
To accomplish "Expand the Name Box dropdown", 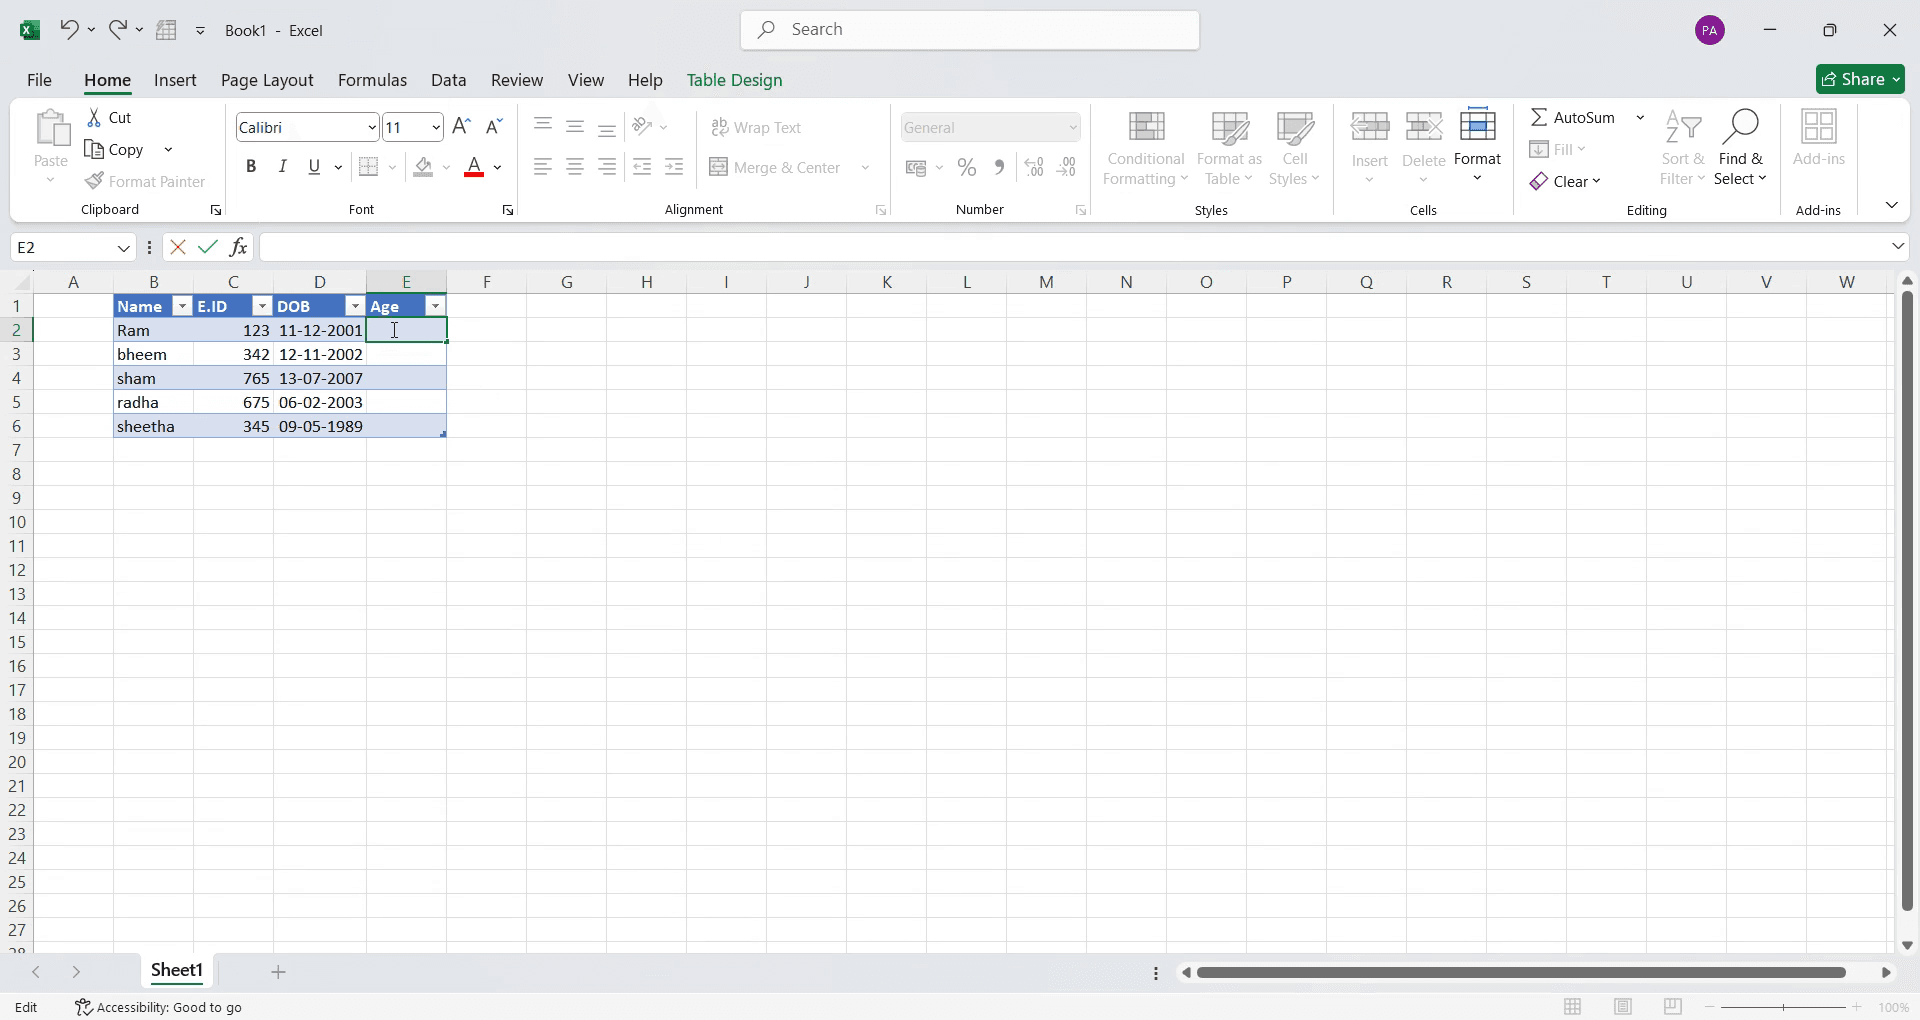I will pos(123,247).
